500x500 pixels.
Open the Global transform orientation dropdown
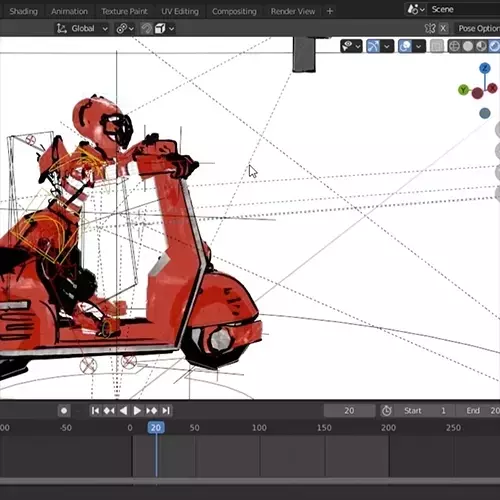pyautogui.click(x=82, y=29)
